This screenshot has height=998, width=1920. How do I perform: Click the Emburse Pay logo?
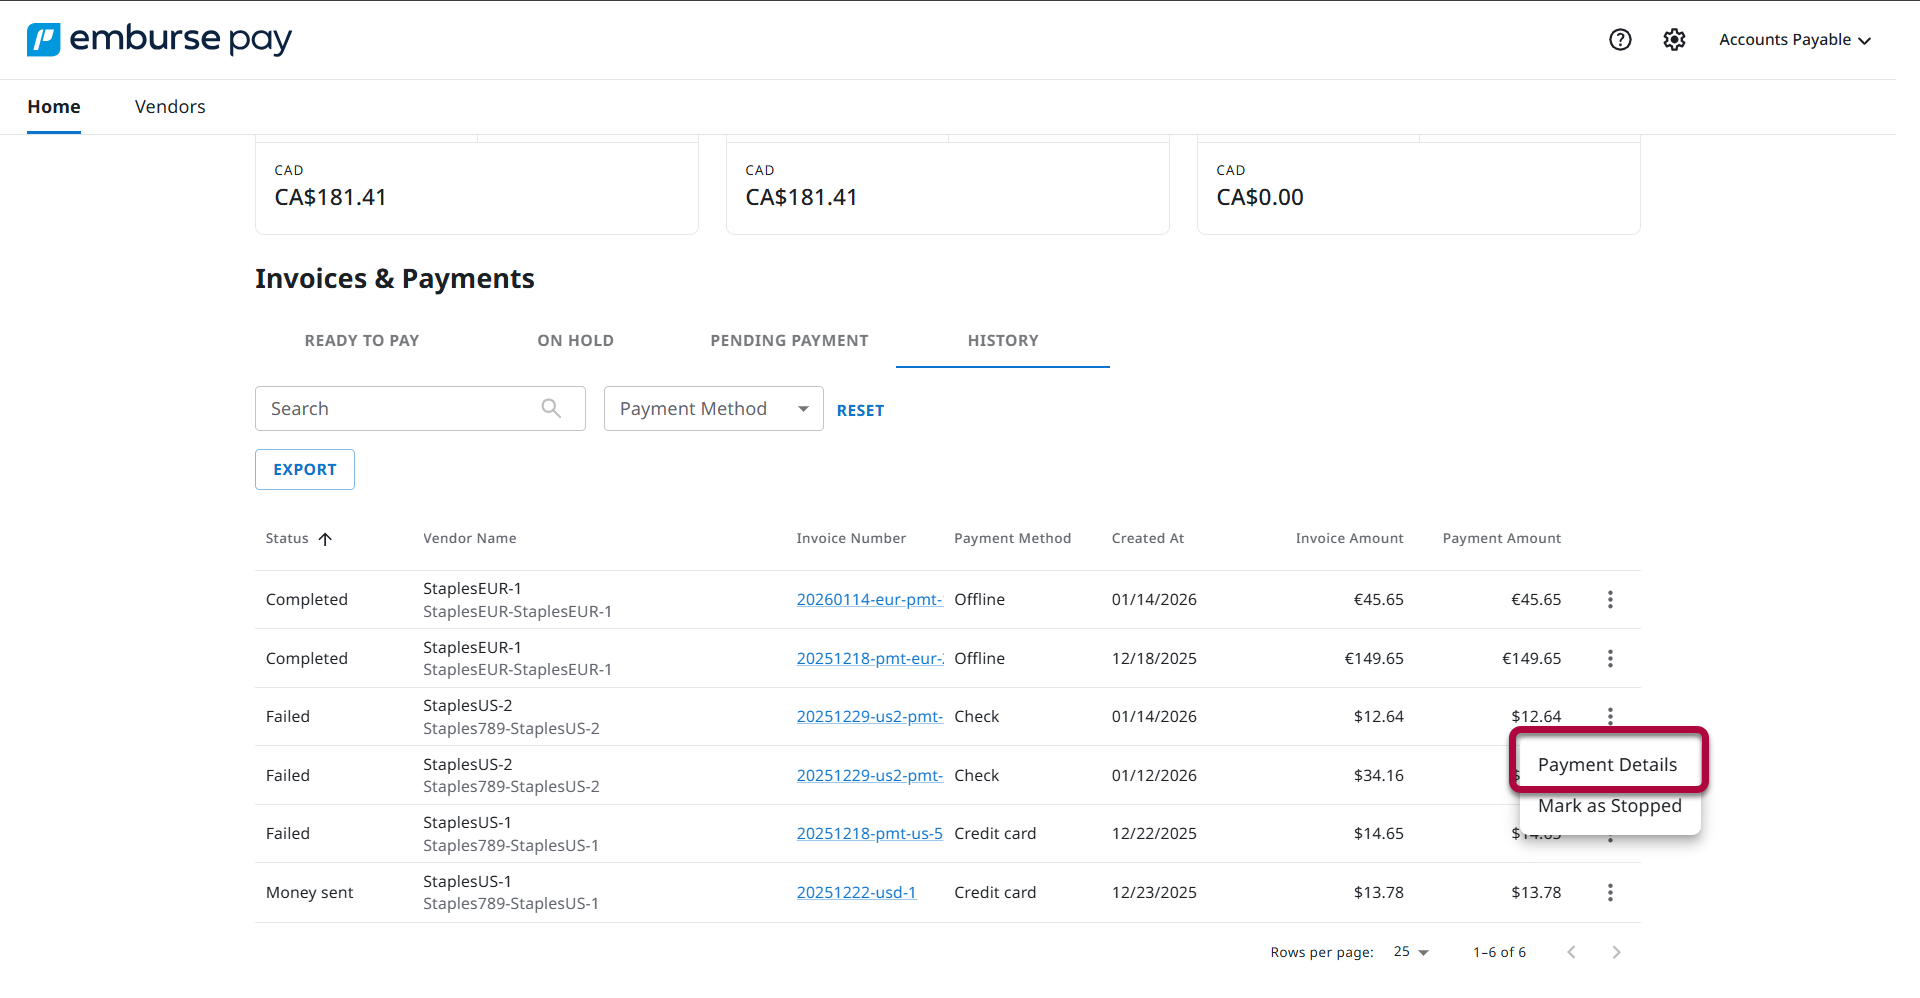[158, 39]
